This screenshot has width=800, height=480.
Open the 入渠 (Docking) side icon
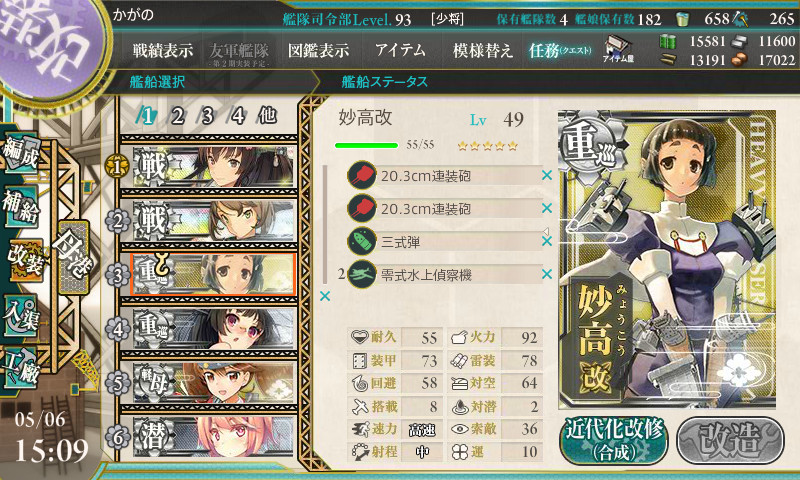[x=21, y=315]
